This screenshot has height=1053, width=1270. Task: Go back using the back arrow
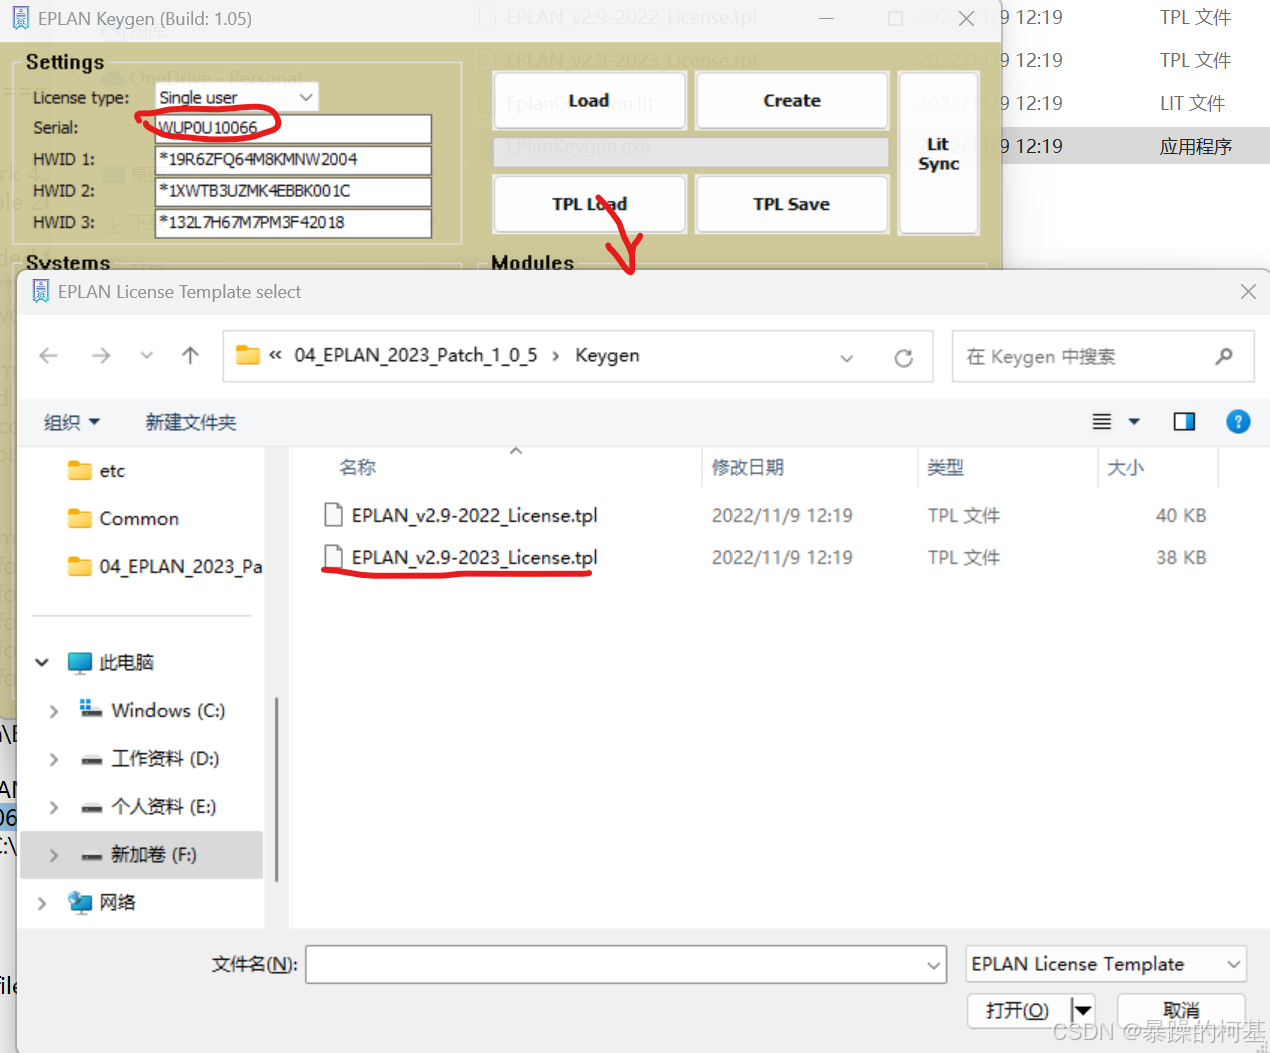click(x=48, y=356)
